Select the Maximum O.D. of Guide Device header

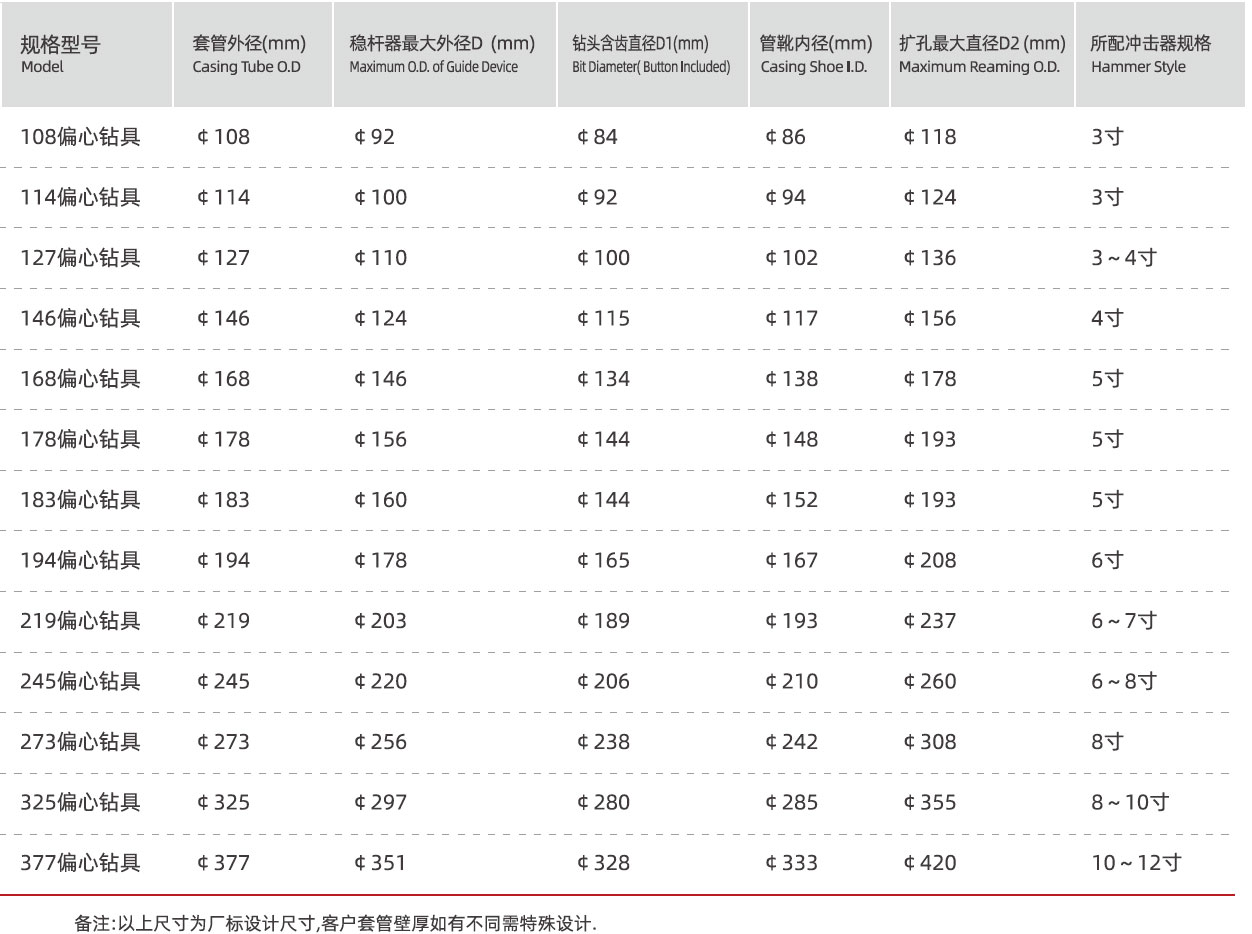pos(441,55)
